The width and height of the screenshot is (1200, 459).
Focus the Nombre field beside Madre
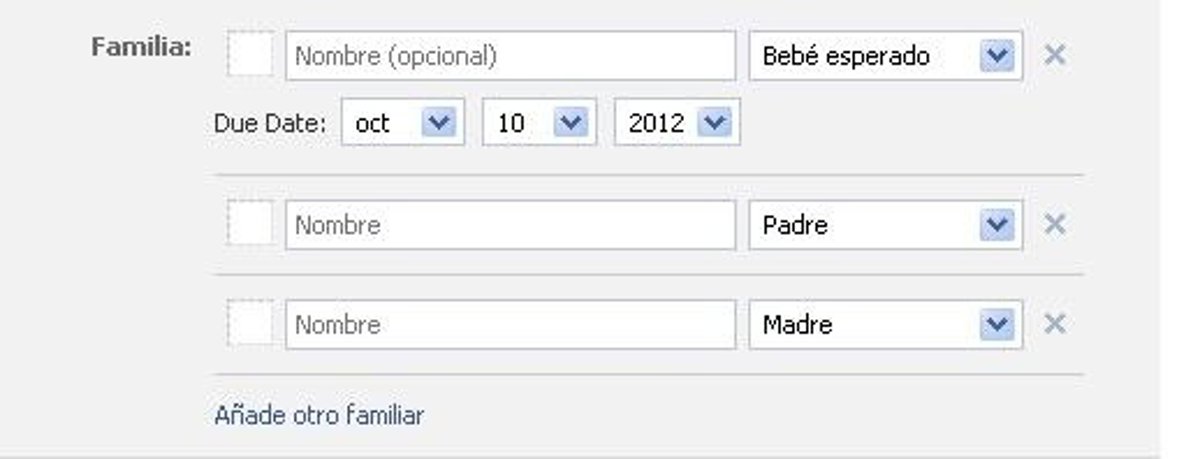tap(510, 325)
